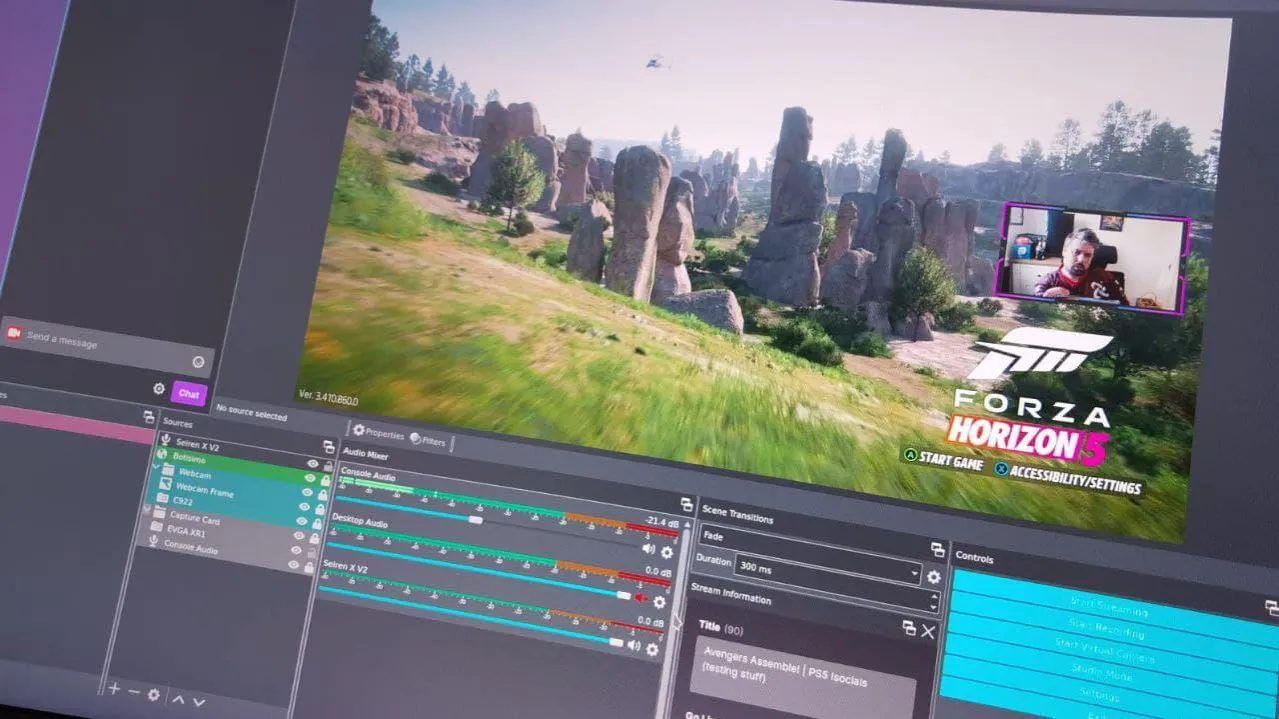Open the Console Audio mixer gear settings
This screenshot has height=719, width=1279.
coord(667,551)
